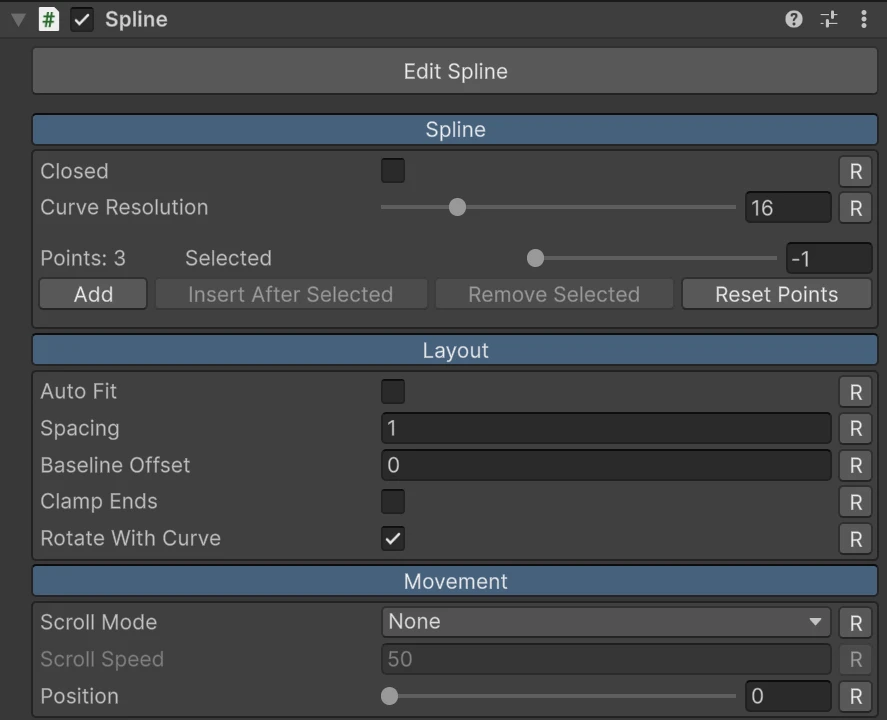887x720 pixels.
Task: Click the Points: 3 label
Action: pyautogui.click(x=83, y=258)
